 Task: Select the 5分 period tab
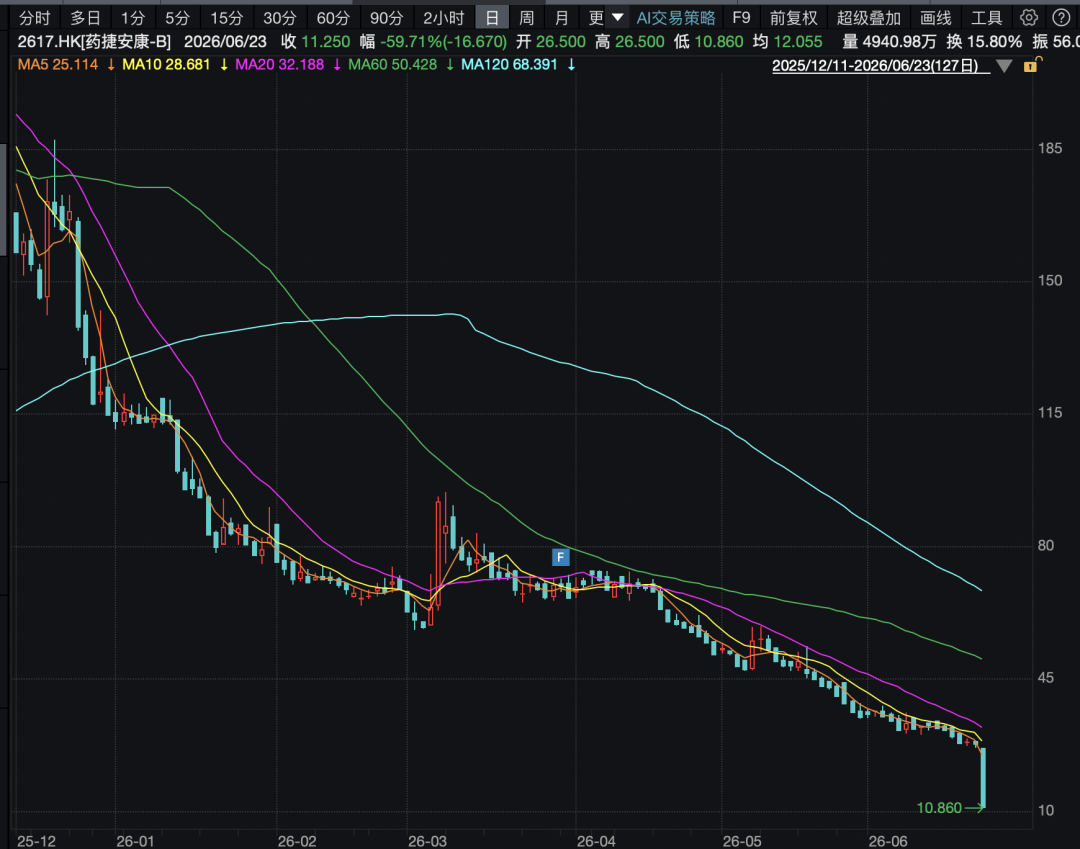pyautogui.click(x=177, y=18)
